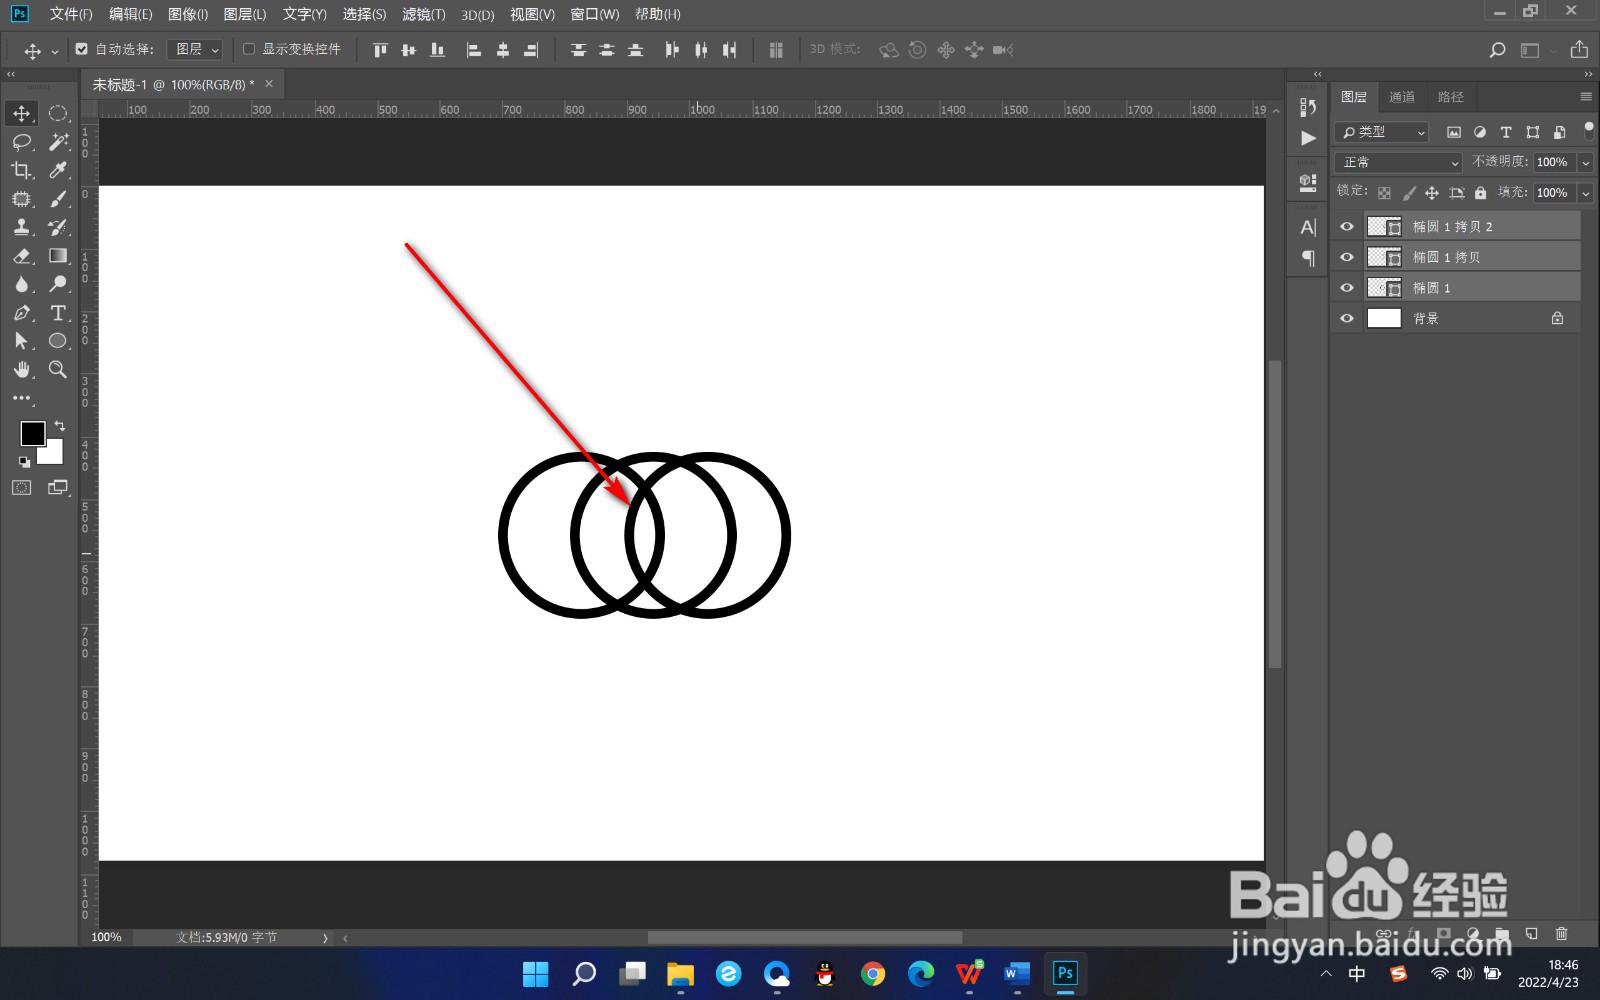Open the 不透明度 slider dropdown arrow
The width and height of the screenshot is (1600, 1000).
coord(1585,162)
